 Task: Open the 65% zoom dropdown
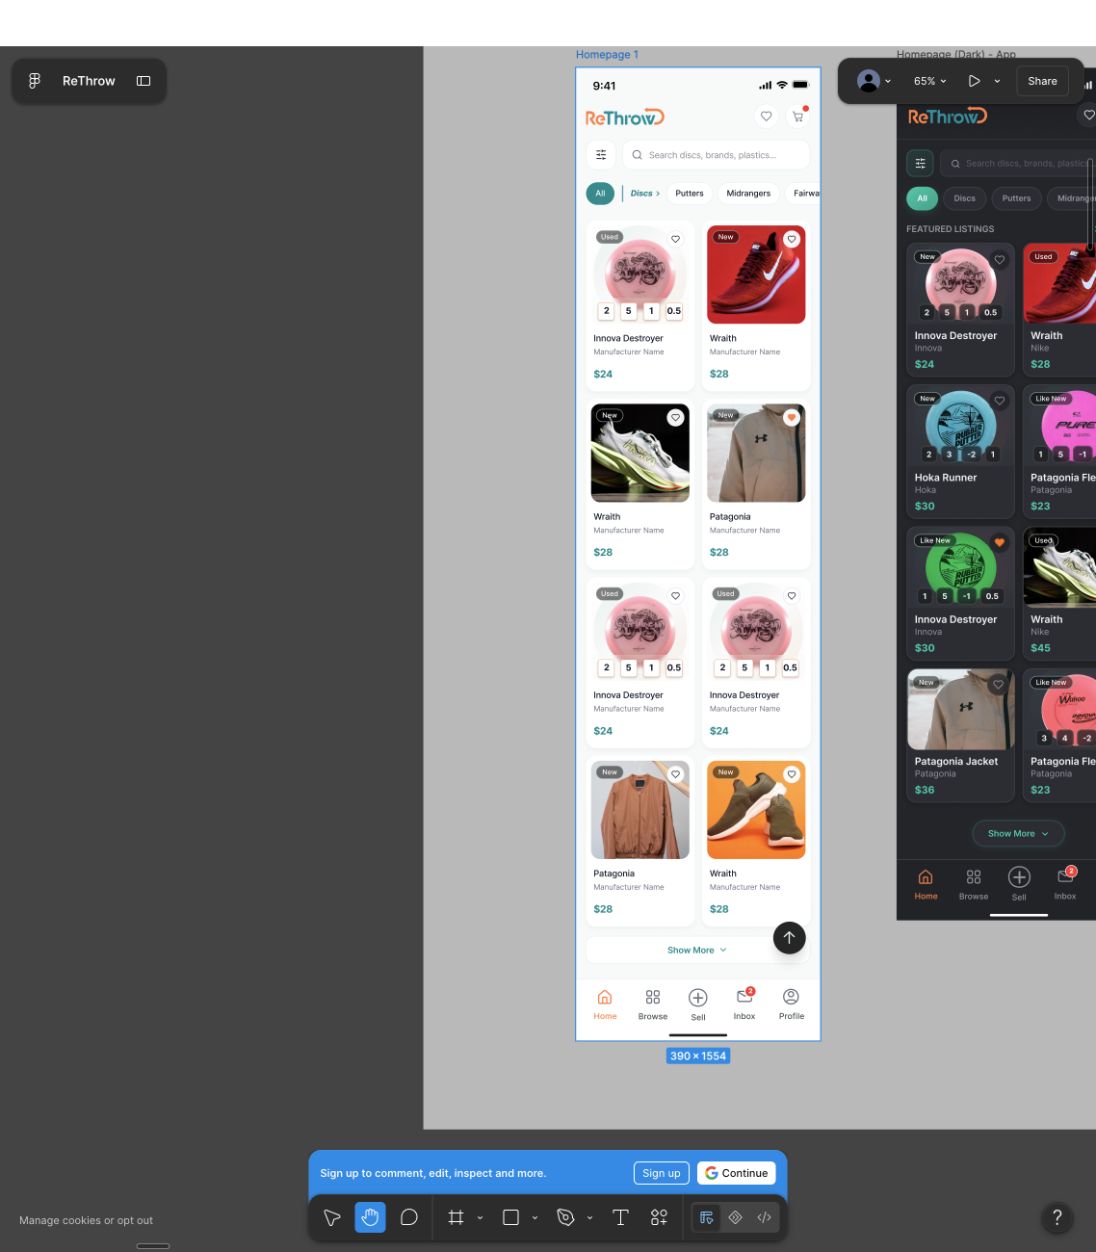[930, 81]
